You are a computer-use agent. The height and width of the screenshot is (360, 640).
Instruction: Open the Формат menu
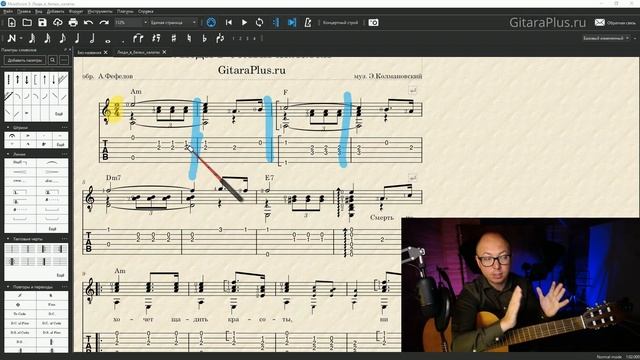click(x=76, y=11)
